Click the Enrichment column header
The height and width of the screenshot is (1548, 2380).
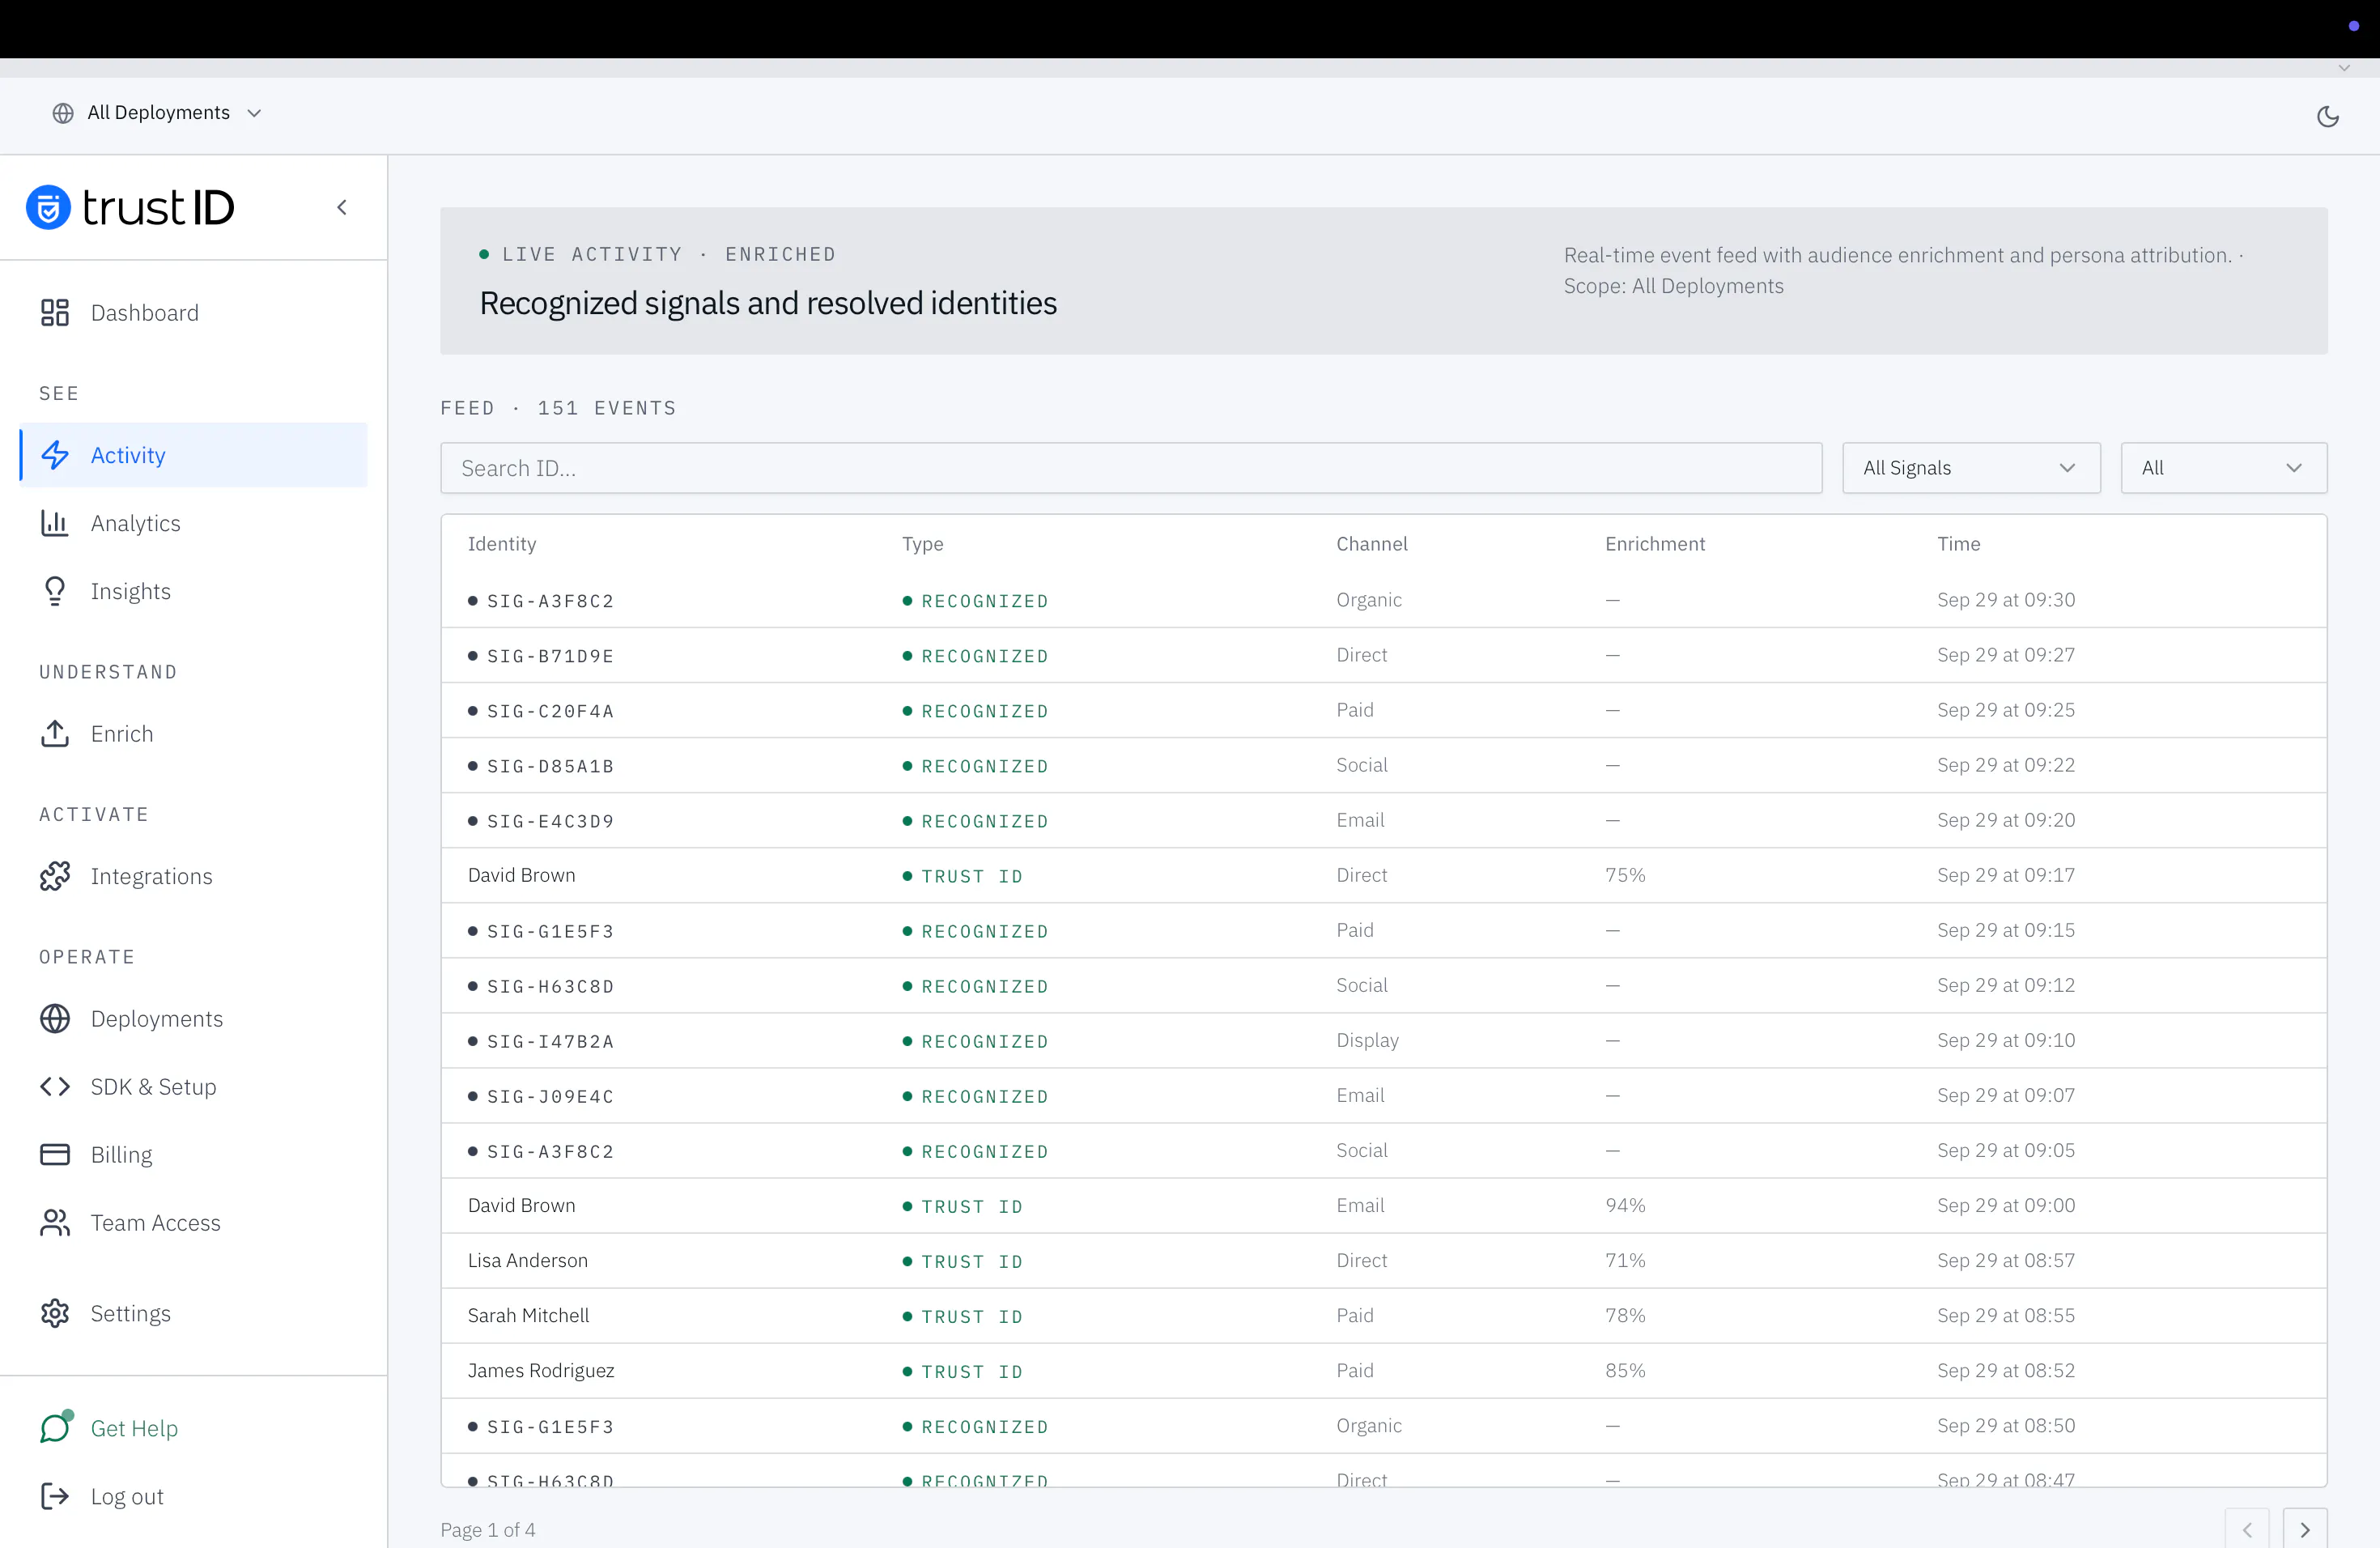pos(1655,543)
